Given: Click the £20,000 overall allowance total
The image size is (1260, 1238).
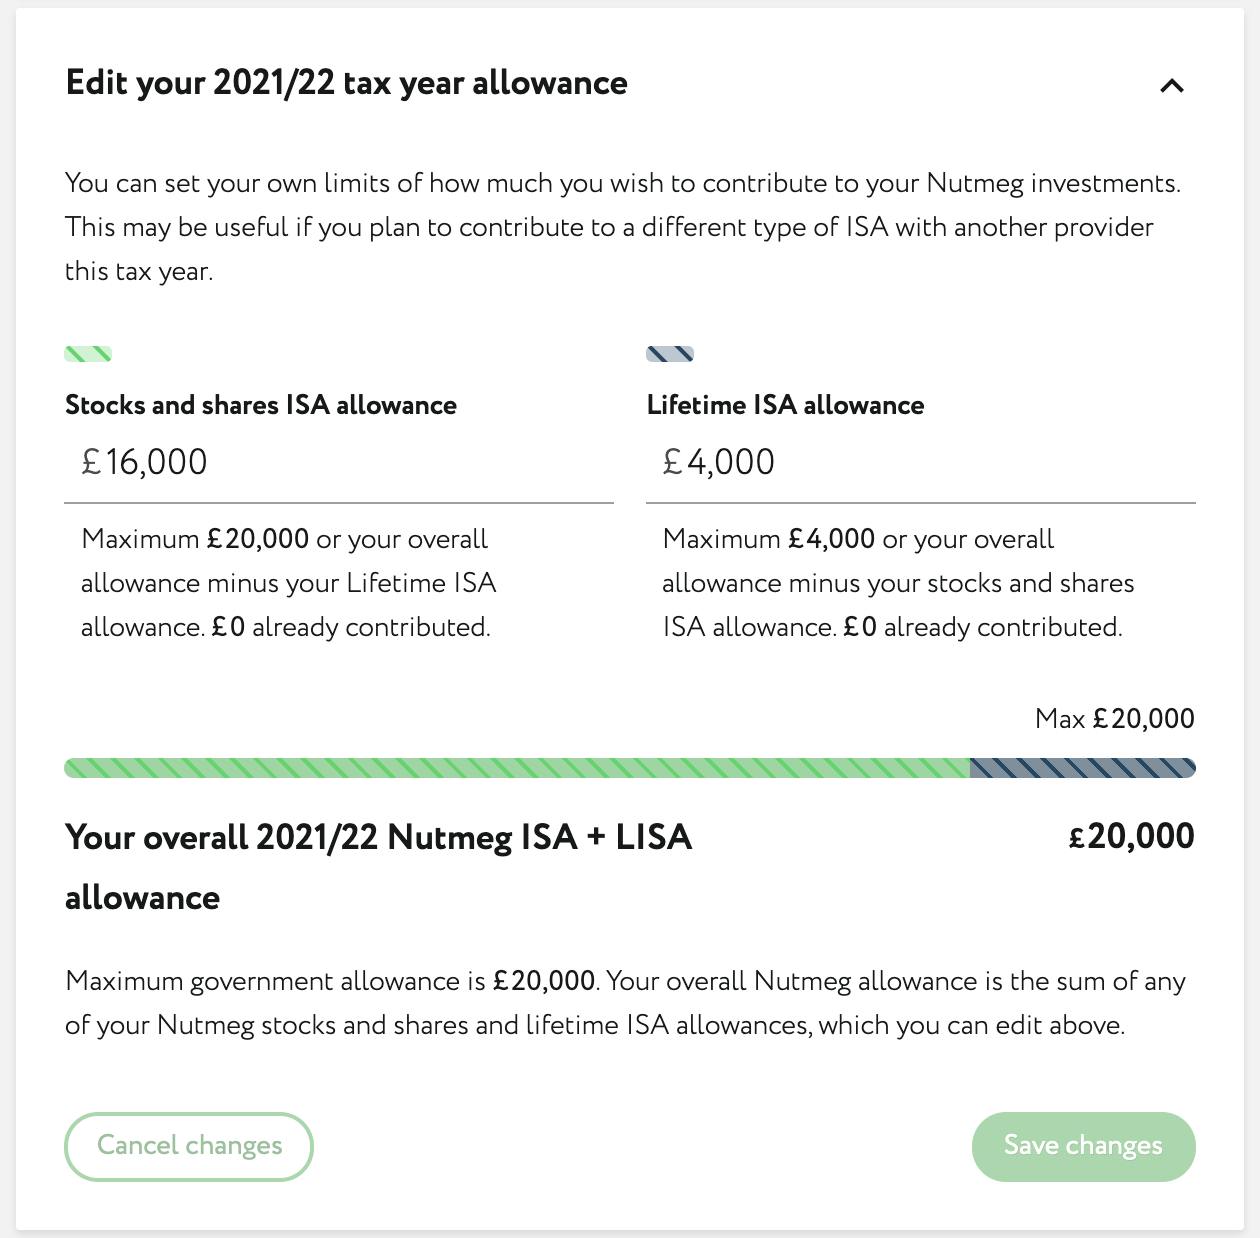Looking at the screenshot, I should (1131, 836).
